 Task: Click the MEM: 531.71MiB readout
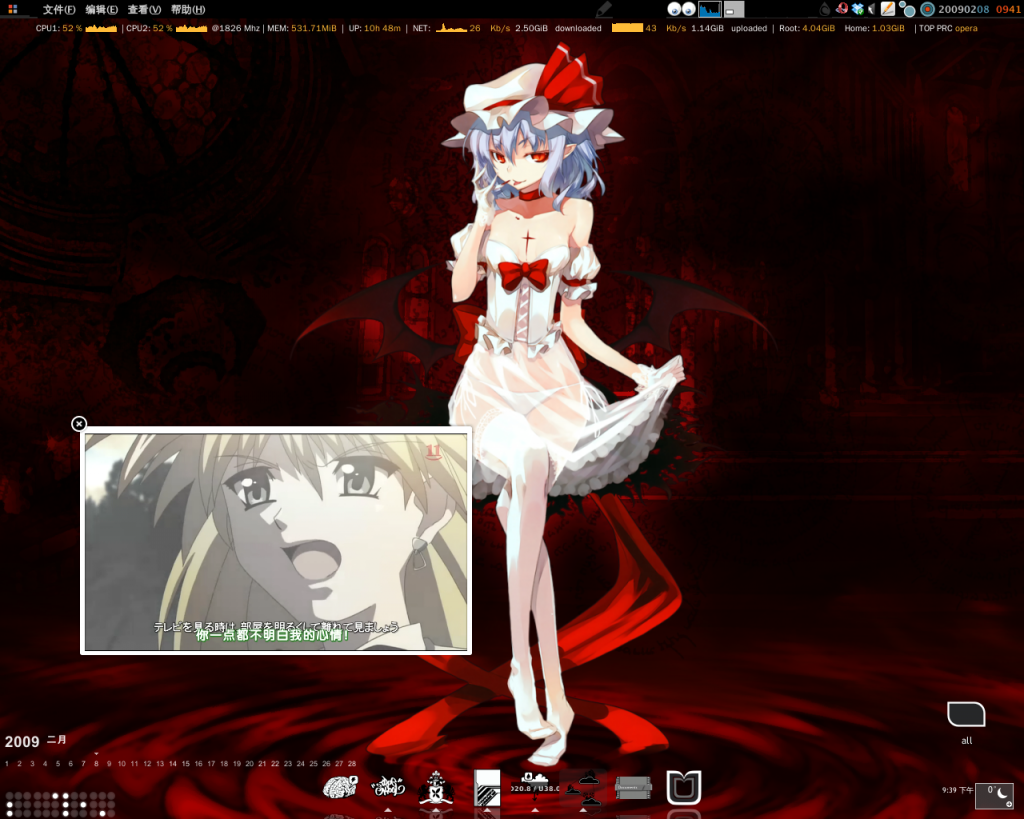click(302, 28)
